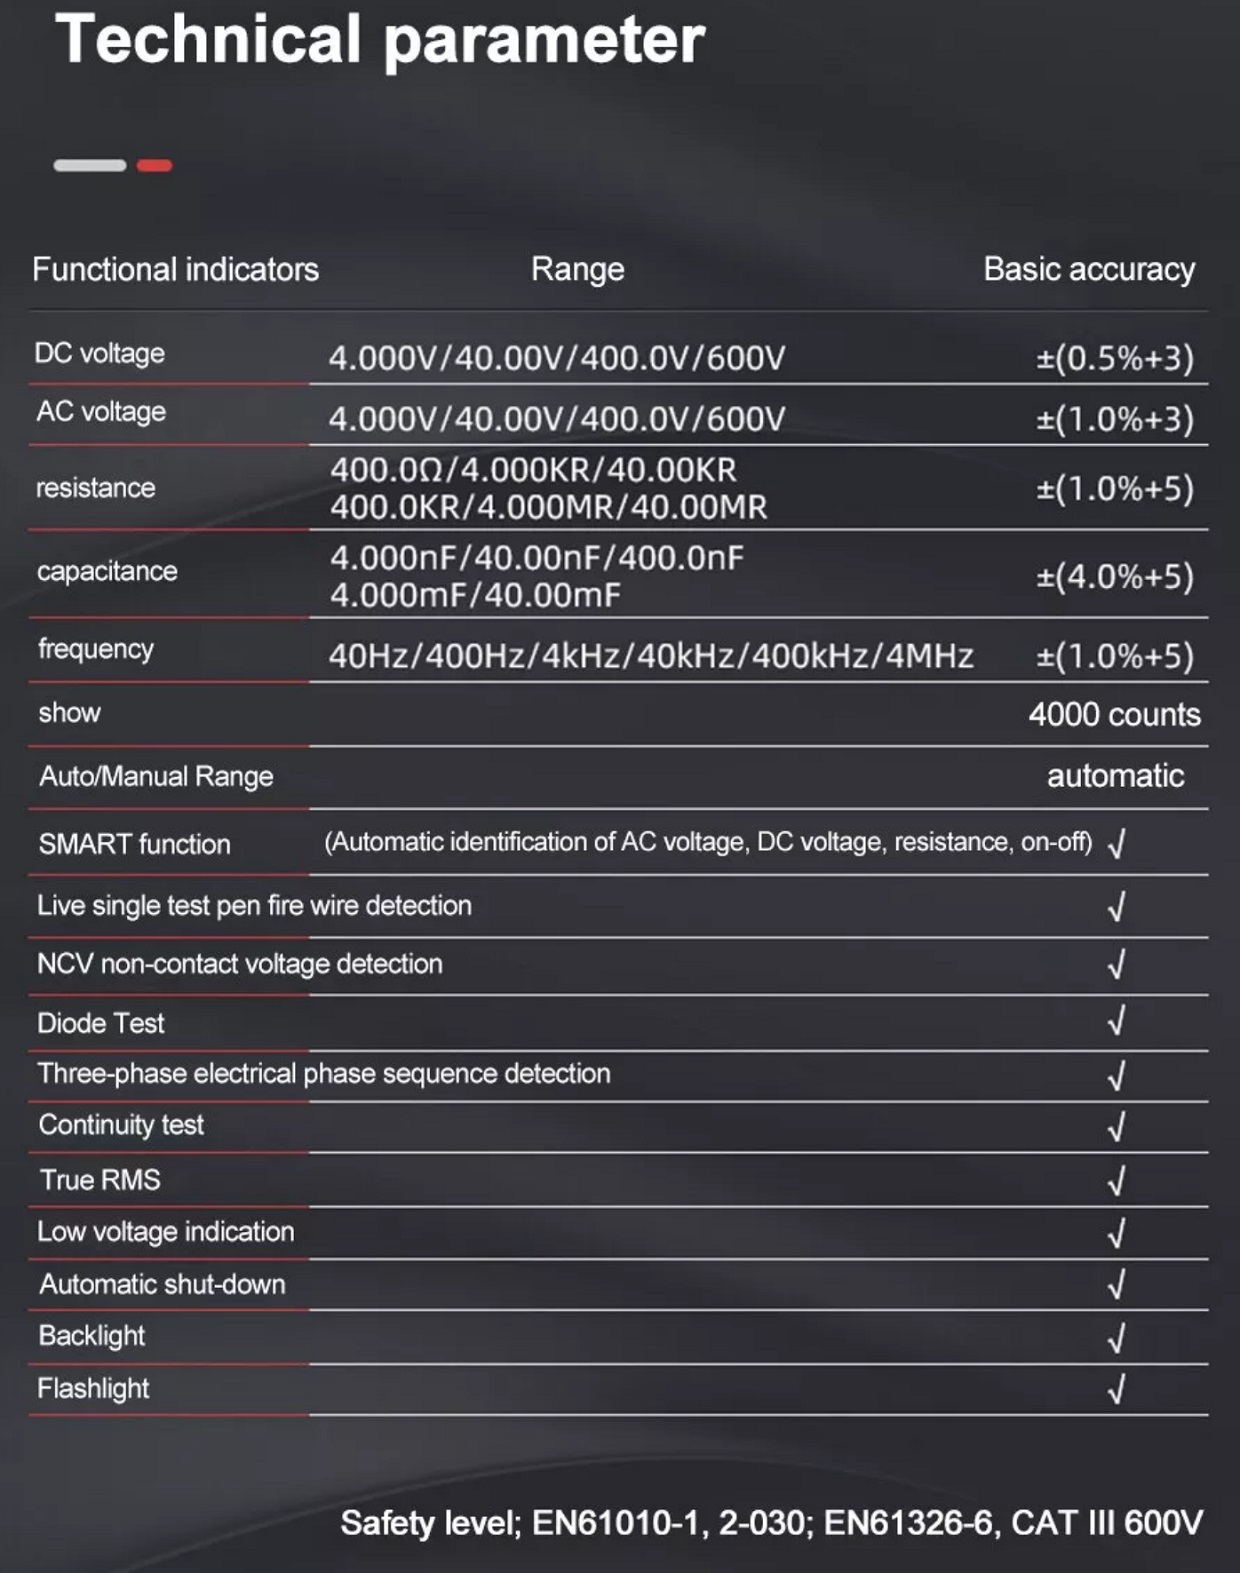Click the Backlight row checkmark

tap(1117, 1338)
